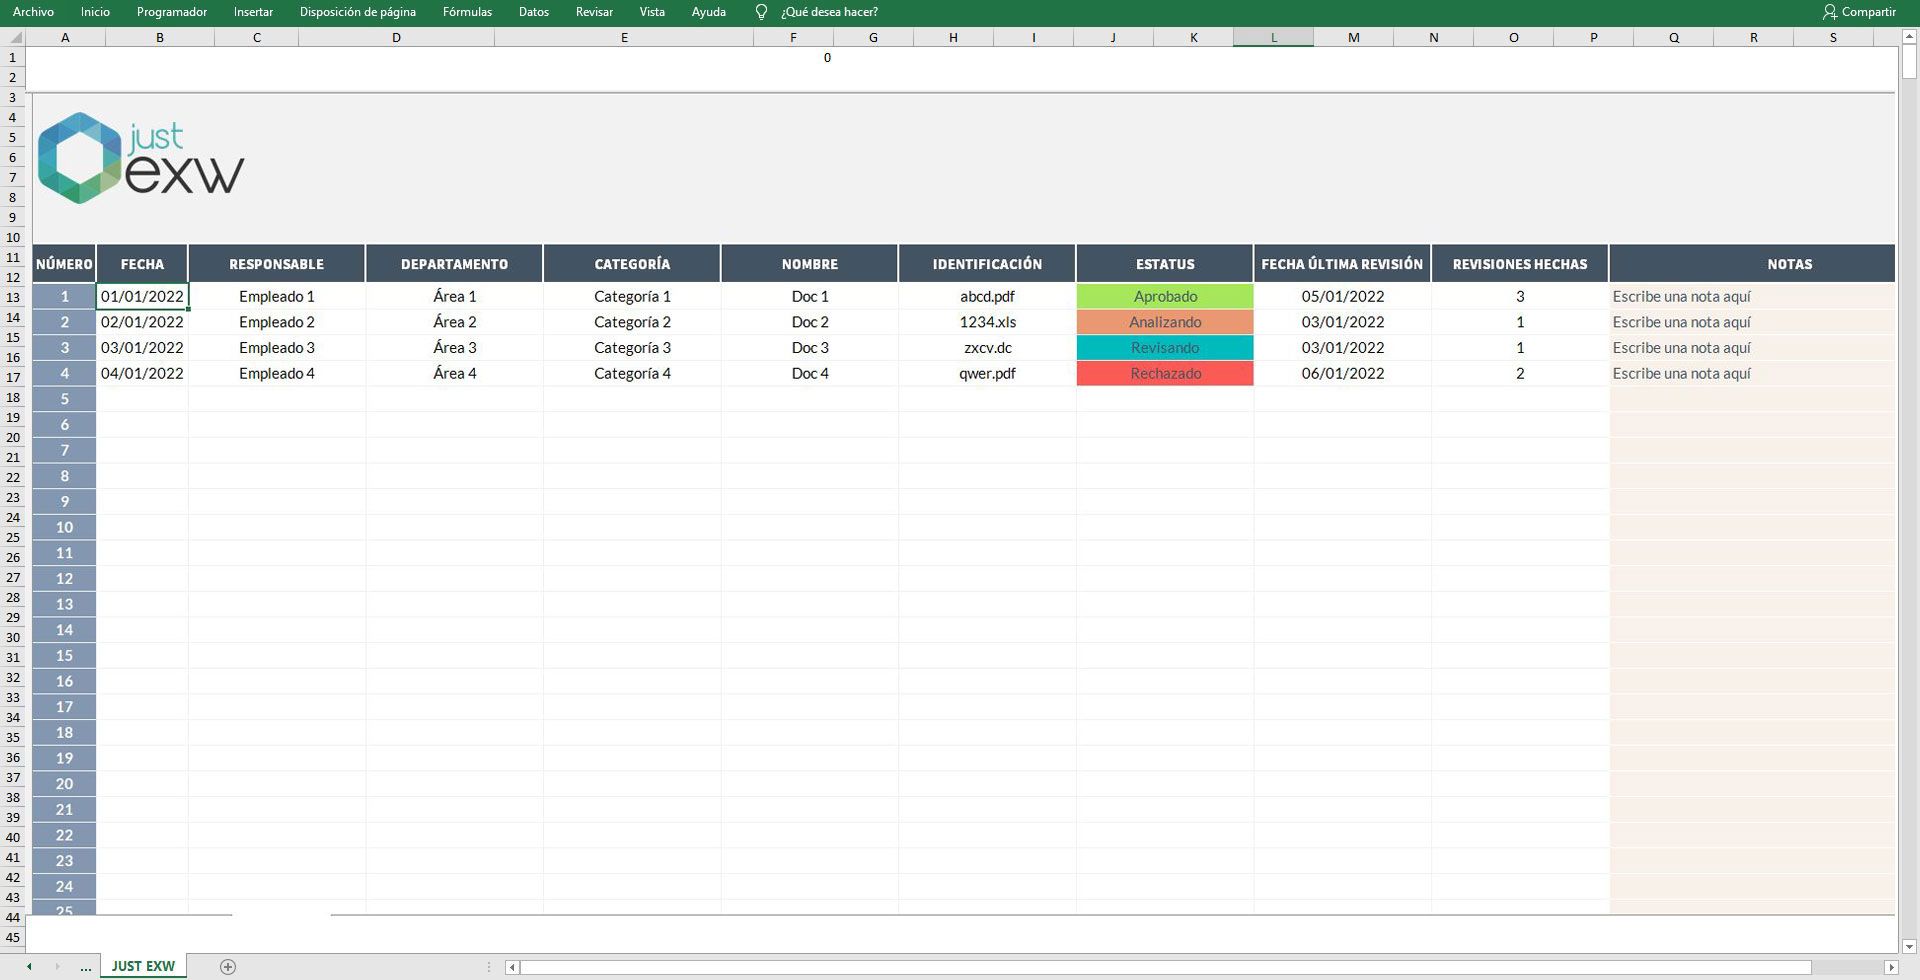The image size is (1920, 980).
Task: Open the Programador ribbon tab
Action: (x=171, y=12)
